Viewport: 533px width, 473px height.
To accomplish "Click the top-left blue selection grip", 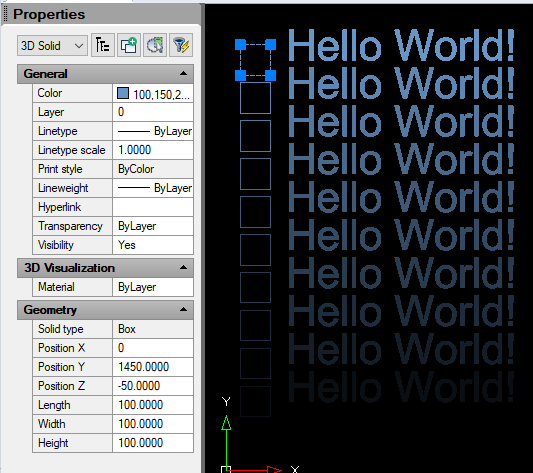I will pyautogui.click(x=240, y=45).
